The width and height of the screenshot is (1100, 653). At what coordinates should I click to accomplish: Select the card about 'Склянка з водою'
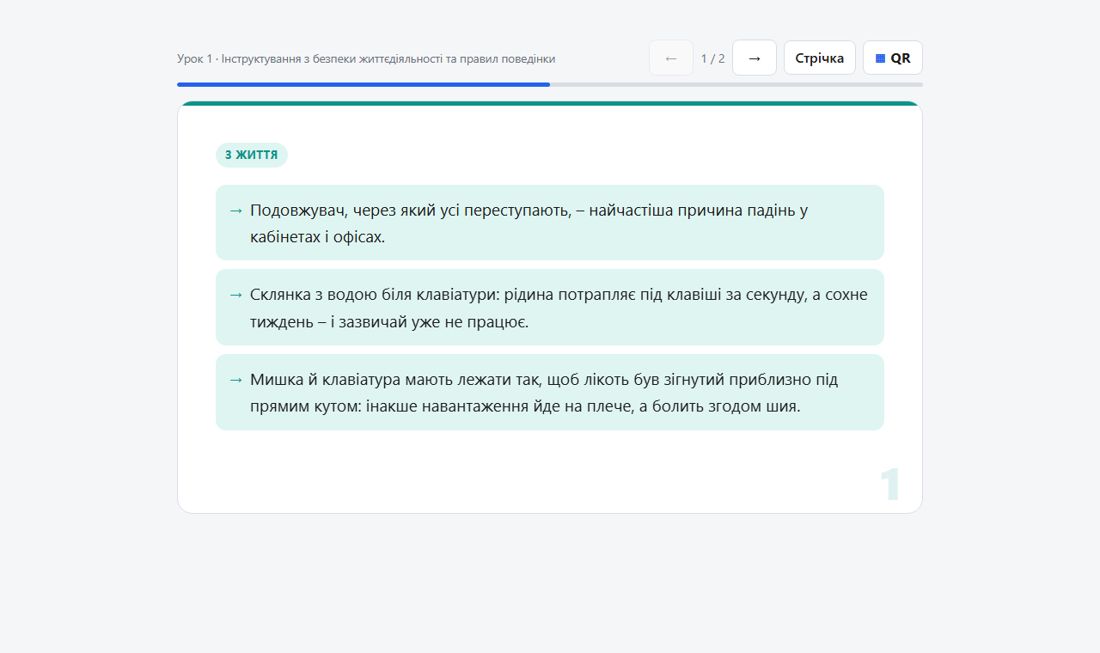[x=549, y=307]
